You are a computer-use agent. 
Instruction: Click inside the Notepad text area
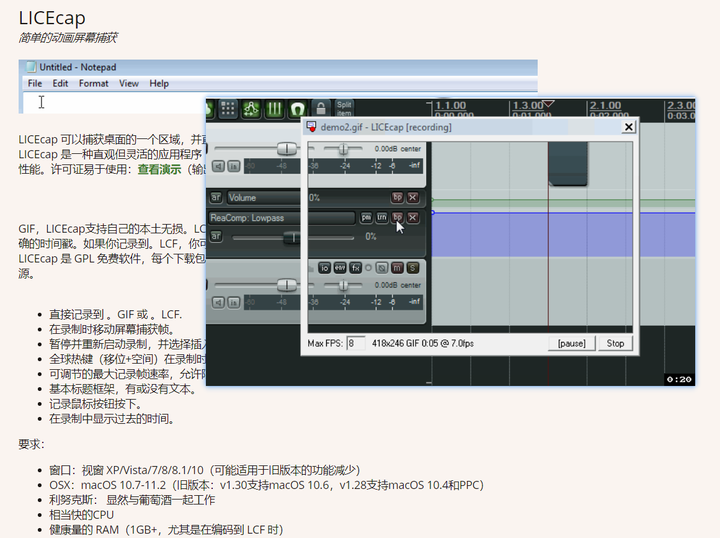[115, 103]
